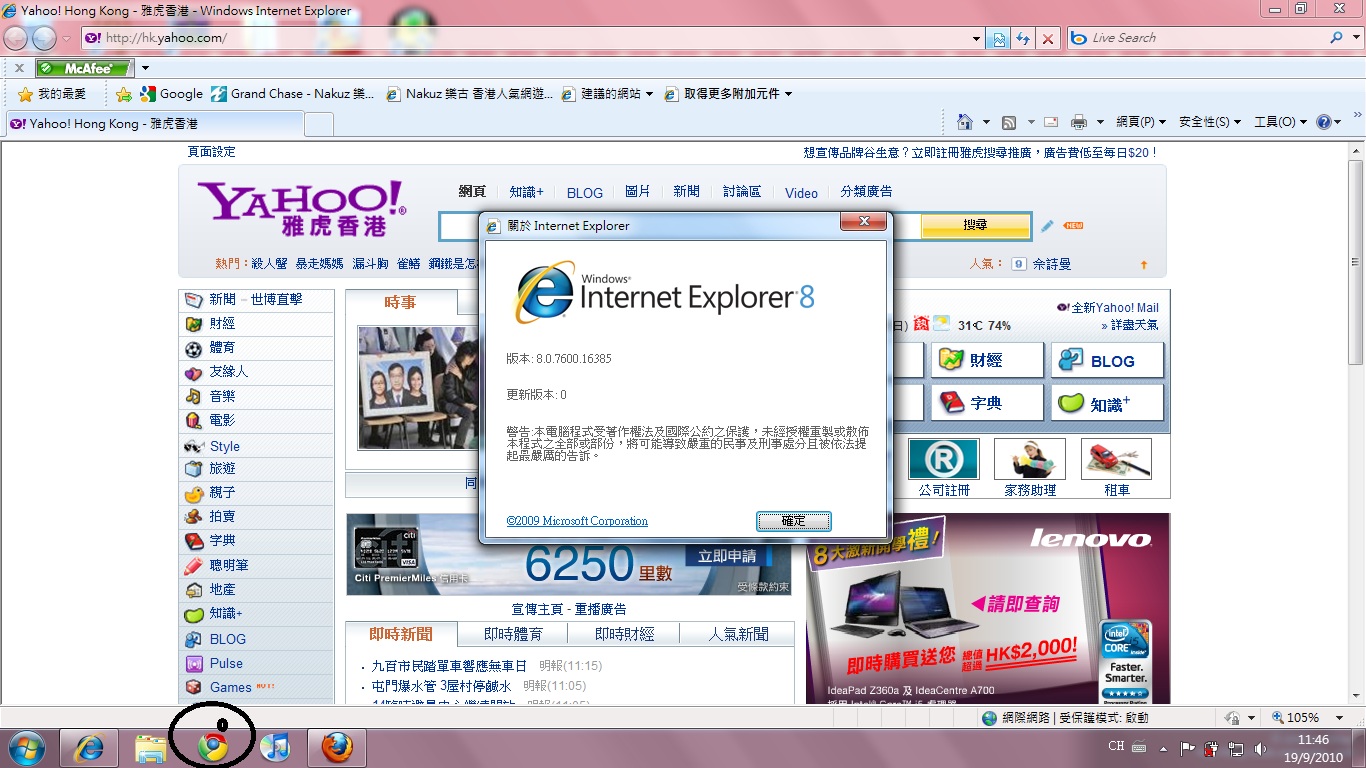Click the 租車 car thumbnail

1116,459
